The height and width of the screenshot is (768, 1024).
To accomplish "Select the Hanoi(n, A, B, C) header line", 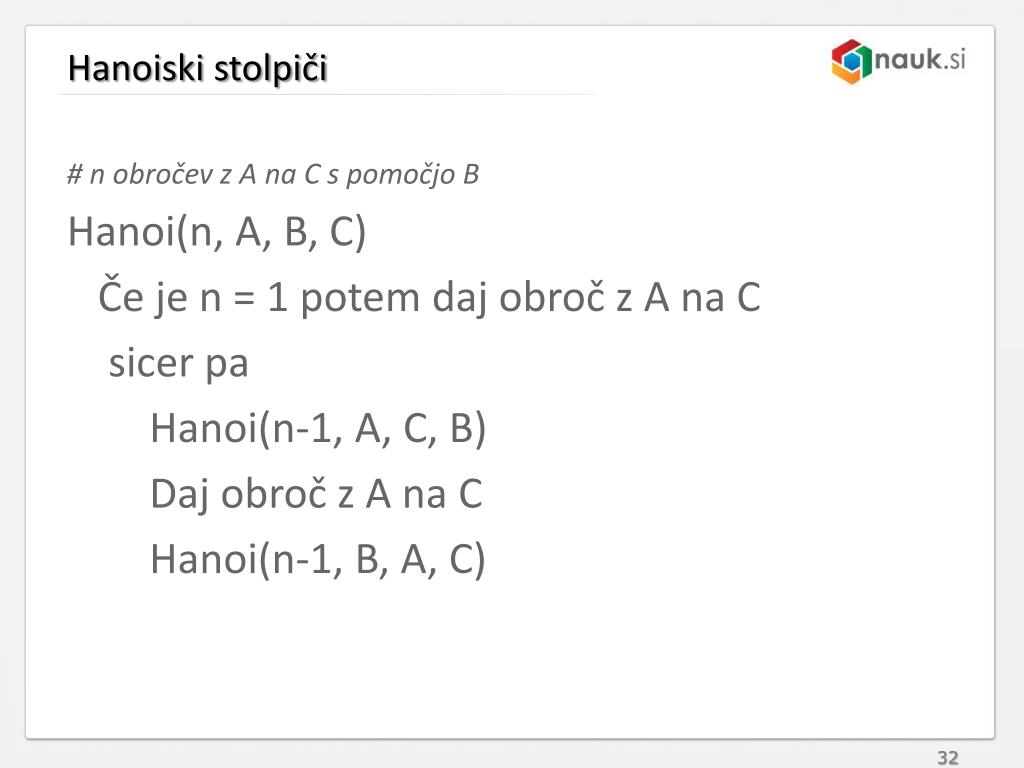I will (217, 232).
